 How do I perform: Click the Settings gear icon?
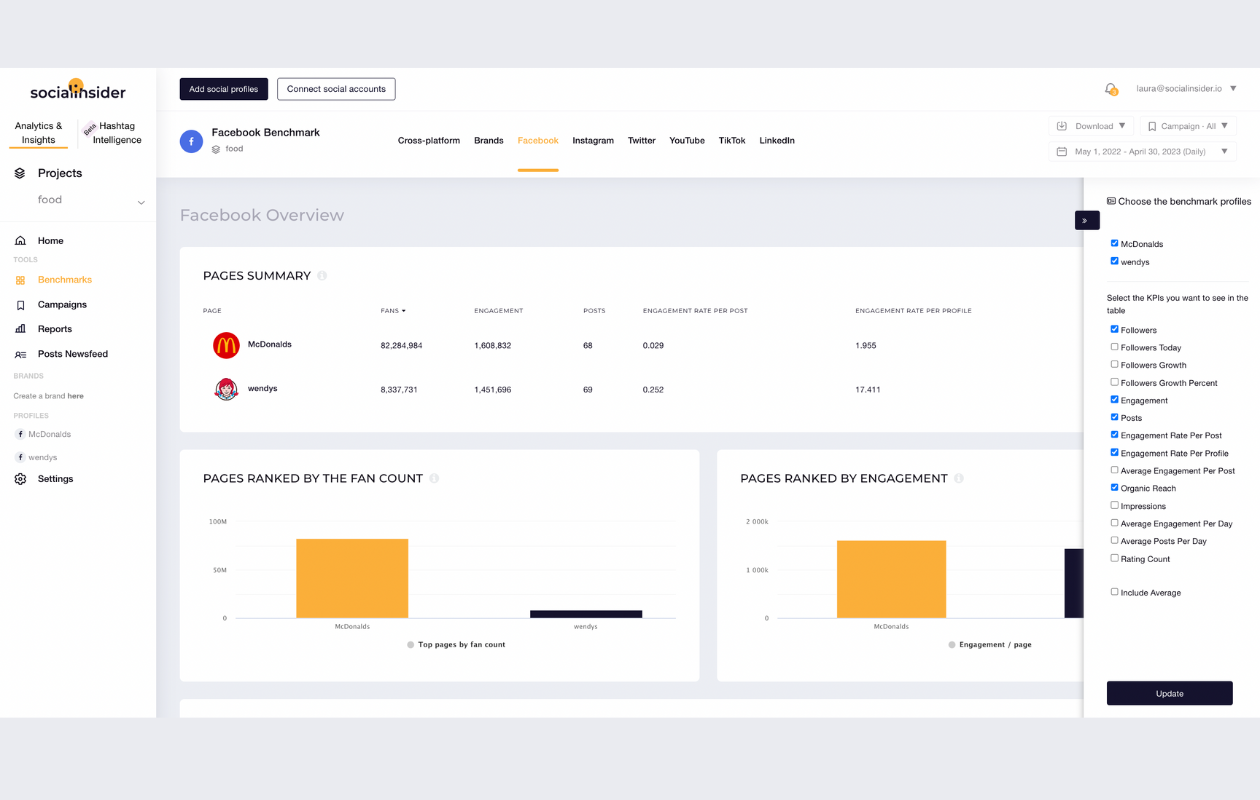coord(20,479)
